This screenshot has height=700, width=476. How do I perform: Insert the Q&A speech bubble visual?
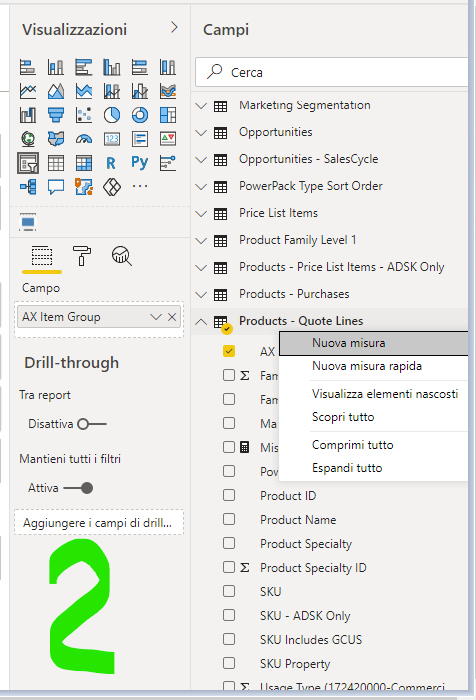click(56, 187)
